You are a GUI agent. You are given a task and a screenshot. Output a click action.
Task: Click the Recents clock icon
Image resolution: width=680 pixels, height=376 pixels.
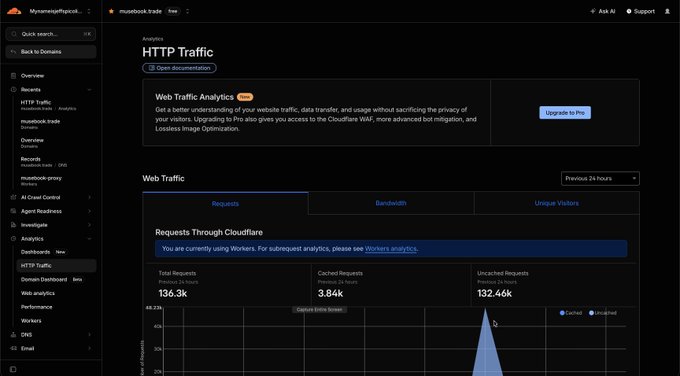(x=13, y=89)
